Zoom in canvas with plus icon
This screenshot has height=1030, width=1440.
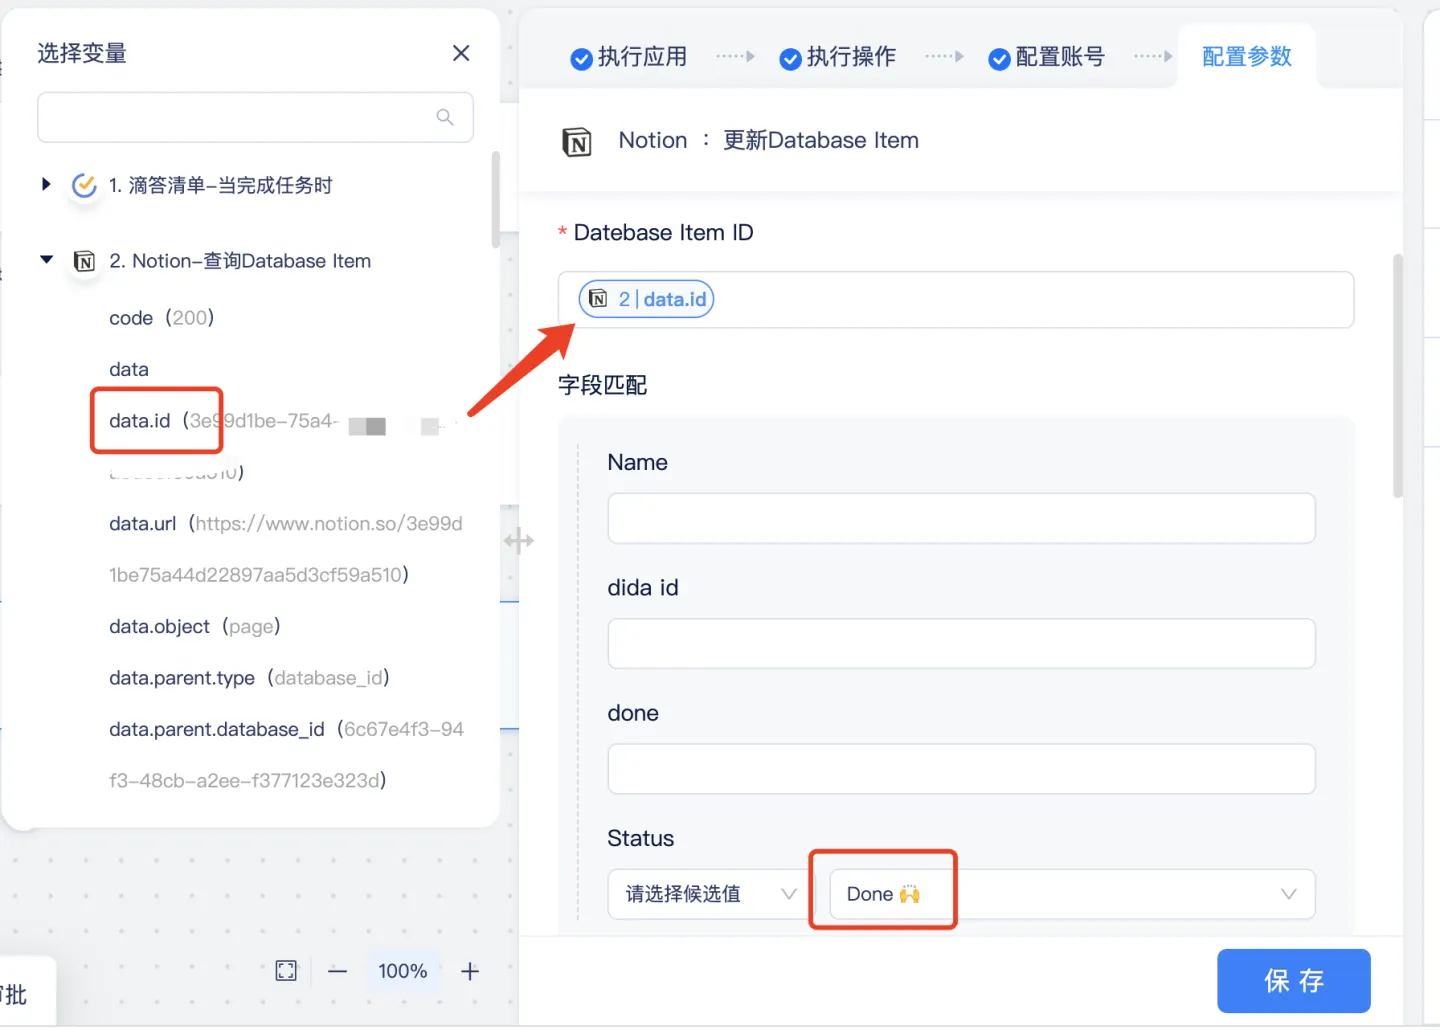click(x=470, y=971)
